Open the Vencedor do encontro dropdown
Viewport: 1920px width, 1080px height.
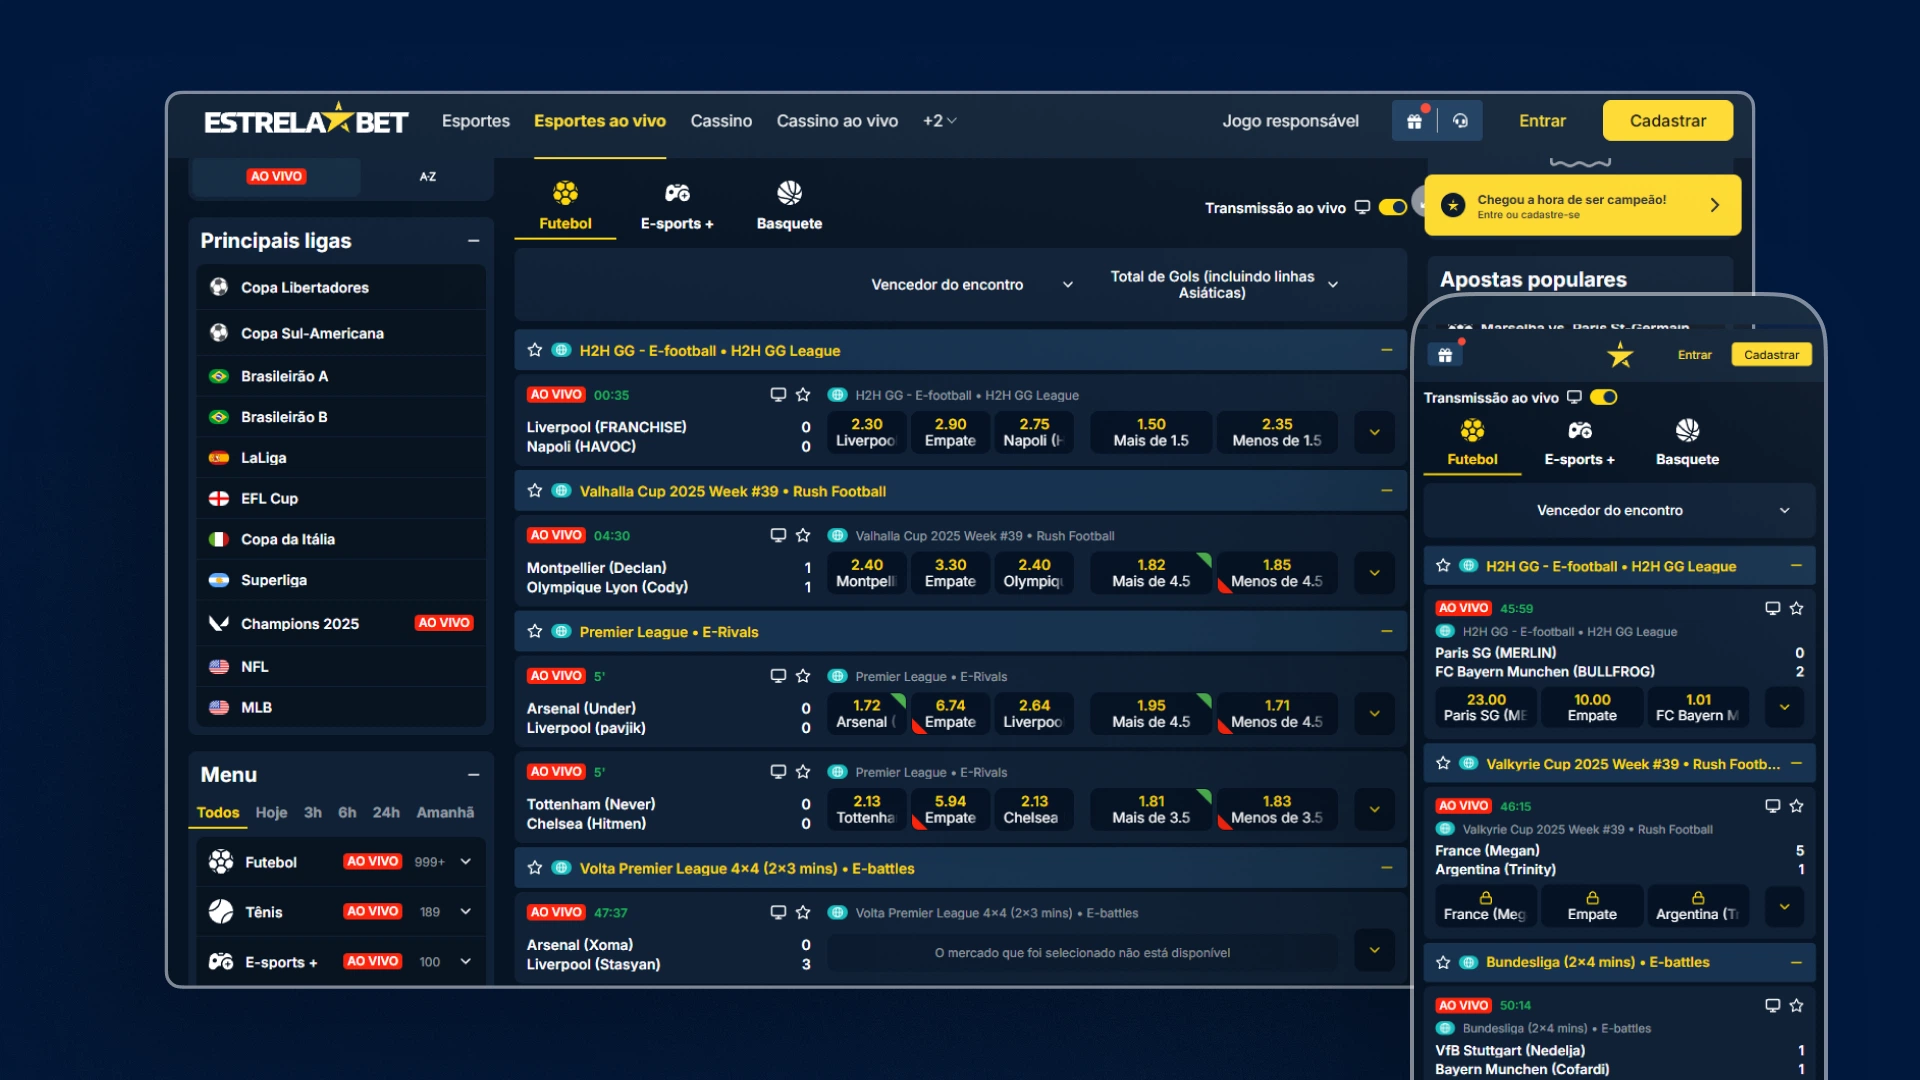[1067, 284]
